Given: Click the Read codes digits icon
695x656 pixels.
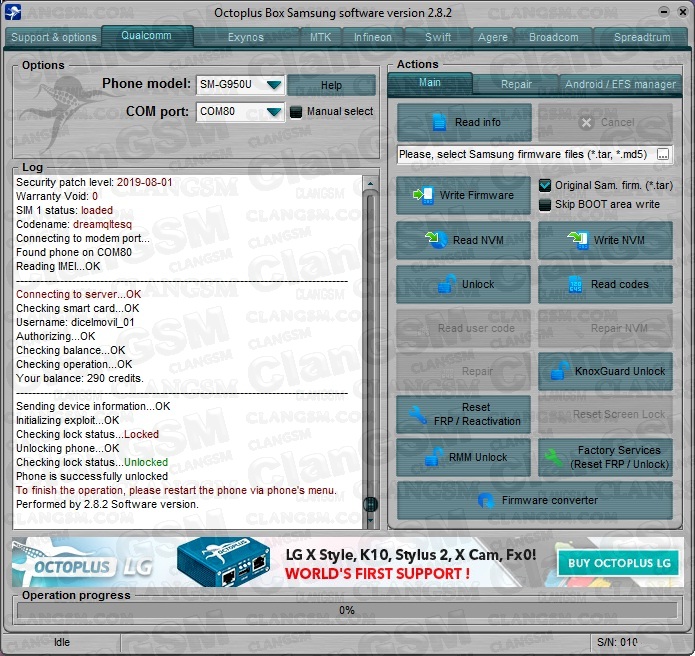Looking at the screenshot, I should click(x=575, y=284).
